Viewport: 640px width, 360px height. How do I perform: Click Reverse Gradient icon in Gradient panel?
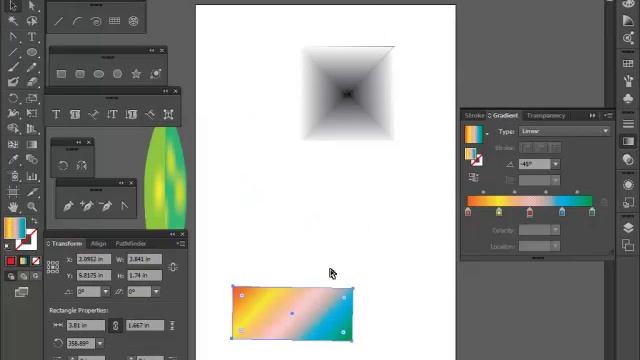click(473, 177)
